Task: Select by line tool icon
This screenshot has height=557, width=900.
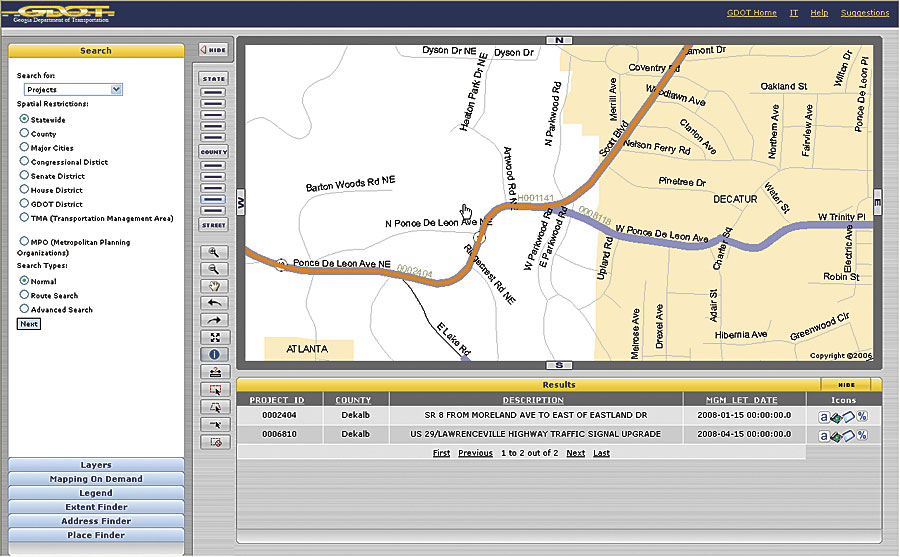Action: [214, 424]
